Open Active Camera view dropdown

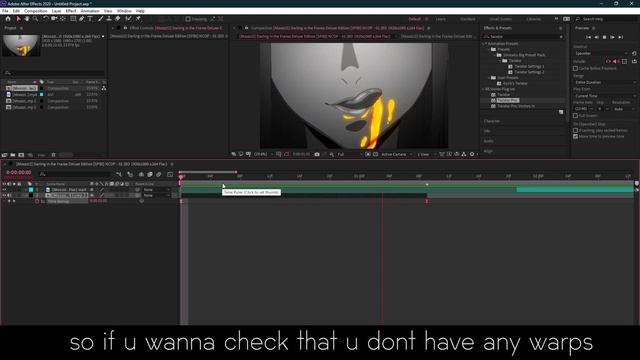[x=396, y=154]
